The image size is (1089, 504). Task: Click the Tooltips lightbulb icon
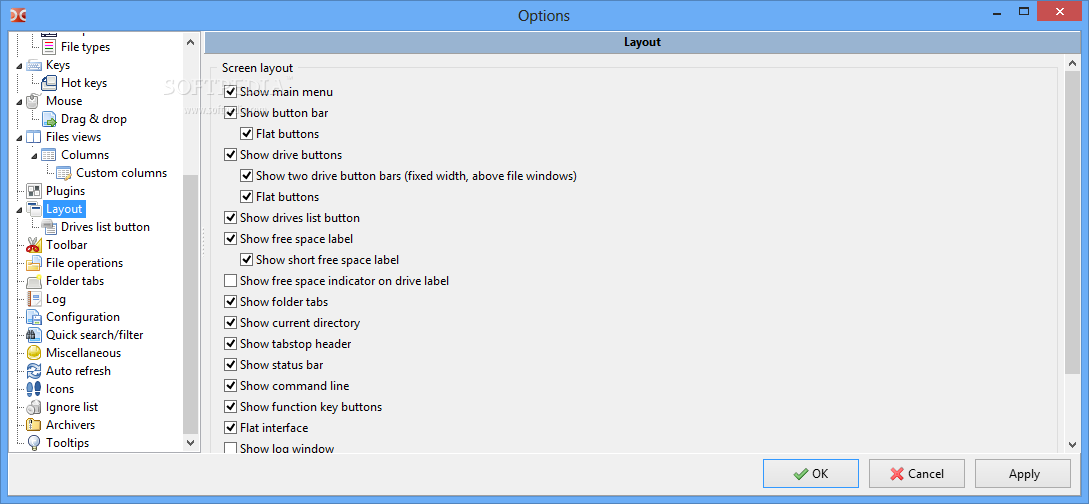click(x=33, y=443)
